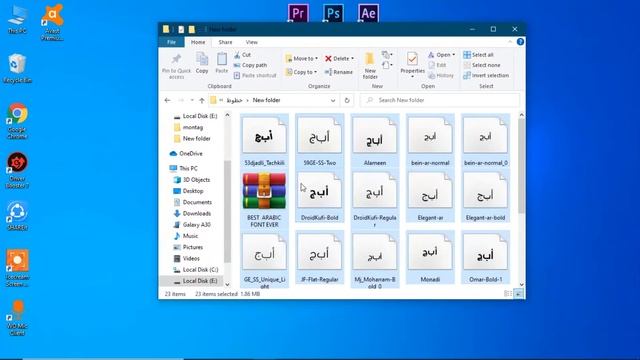Open Recycle Bin on desktop
Image resolution: width=640 pixels, height=360 pixels.
point(17,69)
